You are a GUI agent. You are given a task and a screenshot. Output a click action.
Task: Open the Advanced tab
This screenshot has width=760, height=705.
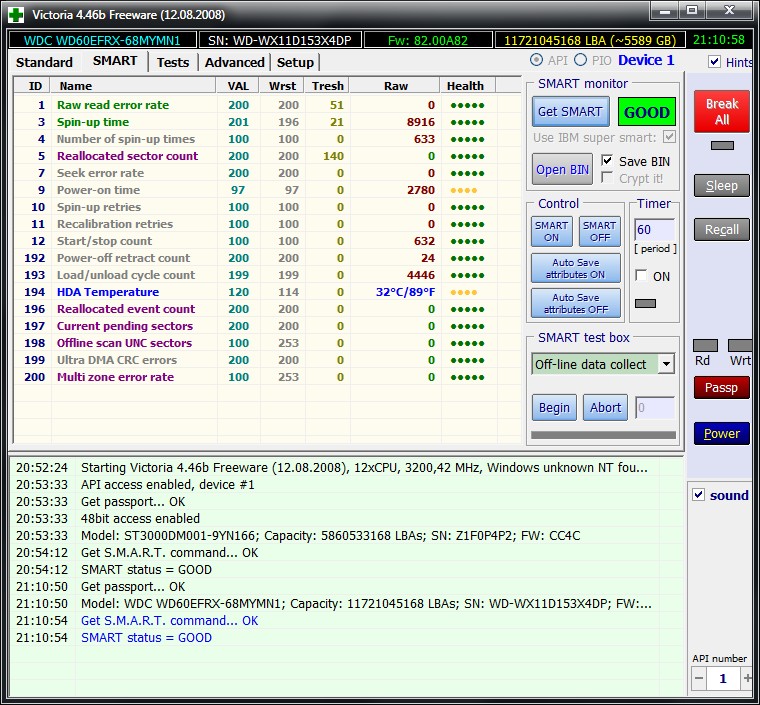point(234,62)
